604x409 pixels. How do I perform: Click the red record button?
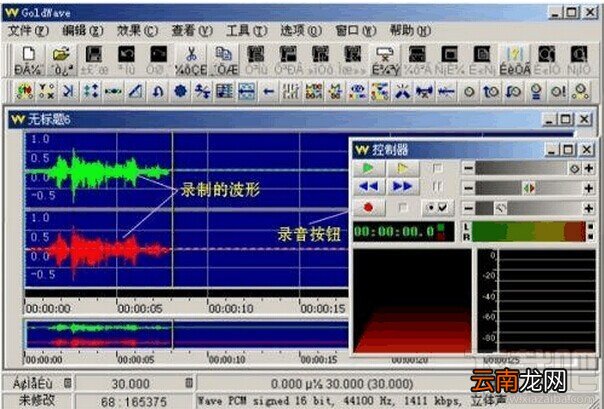tap(369, 208)
